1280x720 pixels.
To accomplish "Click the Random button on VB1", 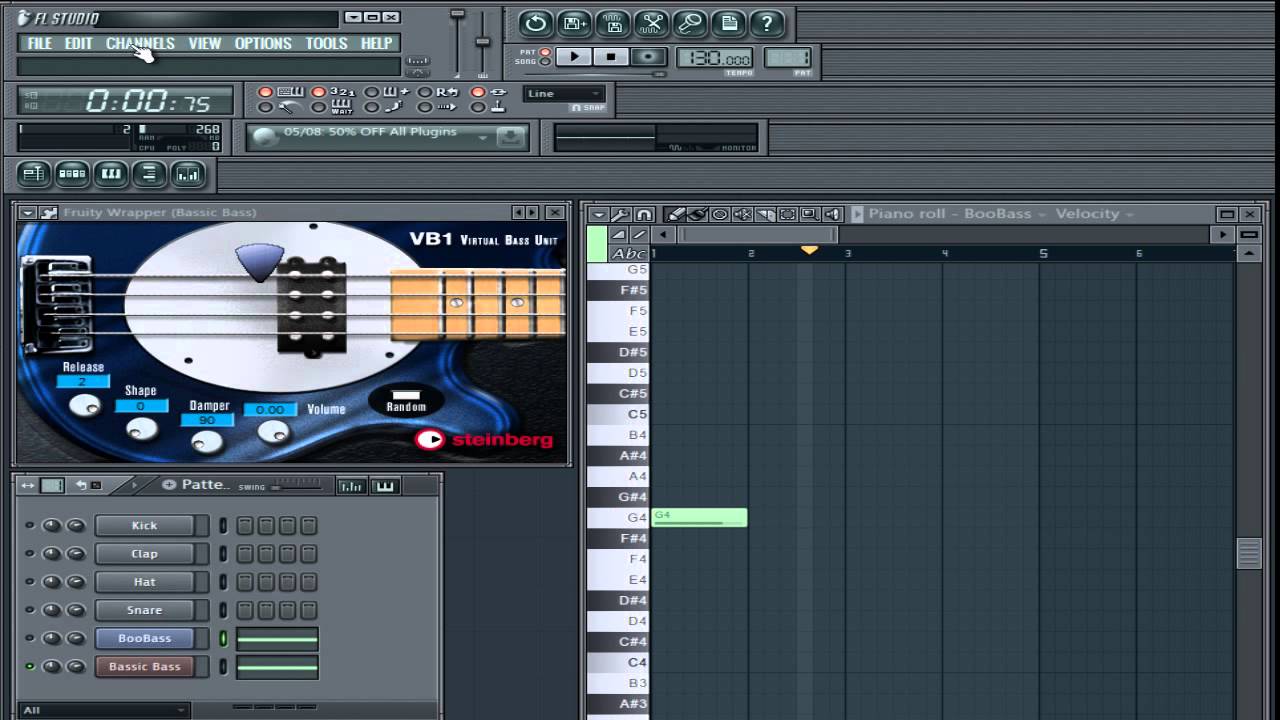I will (x=406, y=400).
